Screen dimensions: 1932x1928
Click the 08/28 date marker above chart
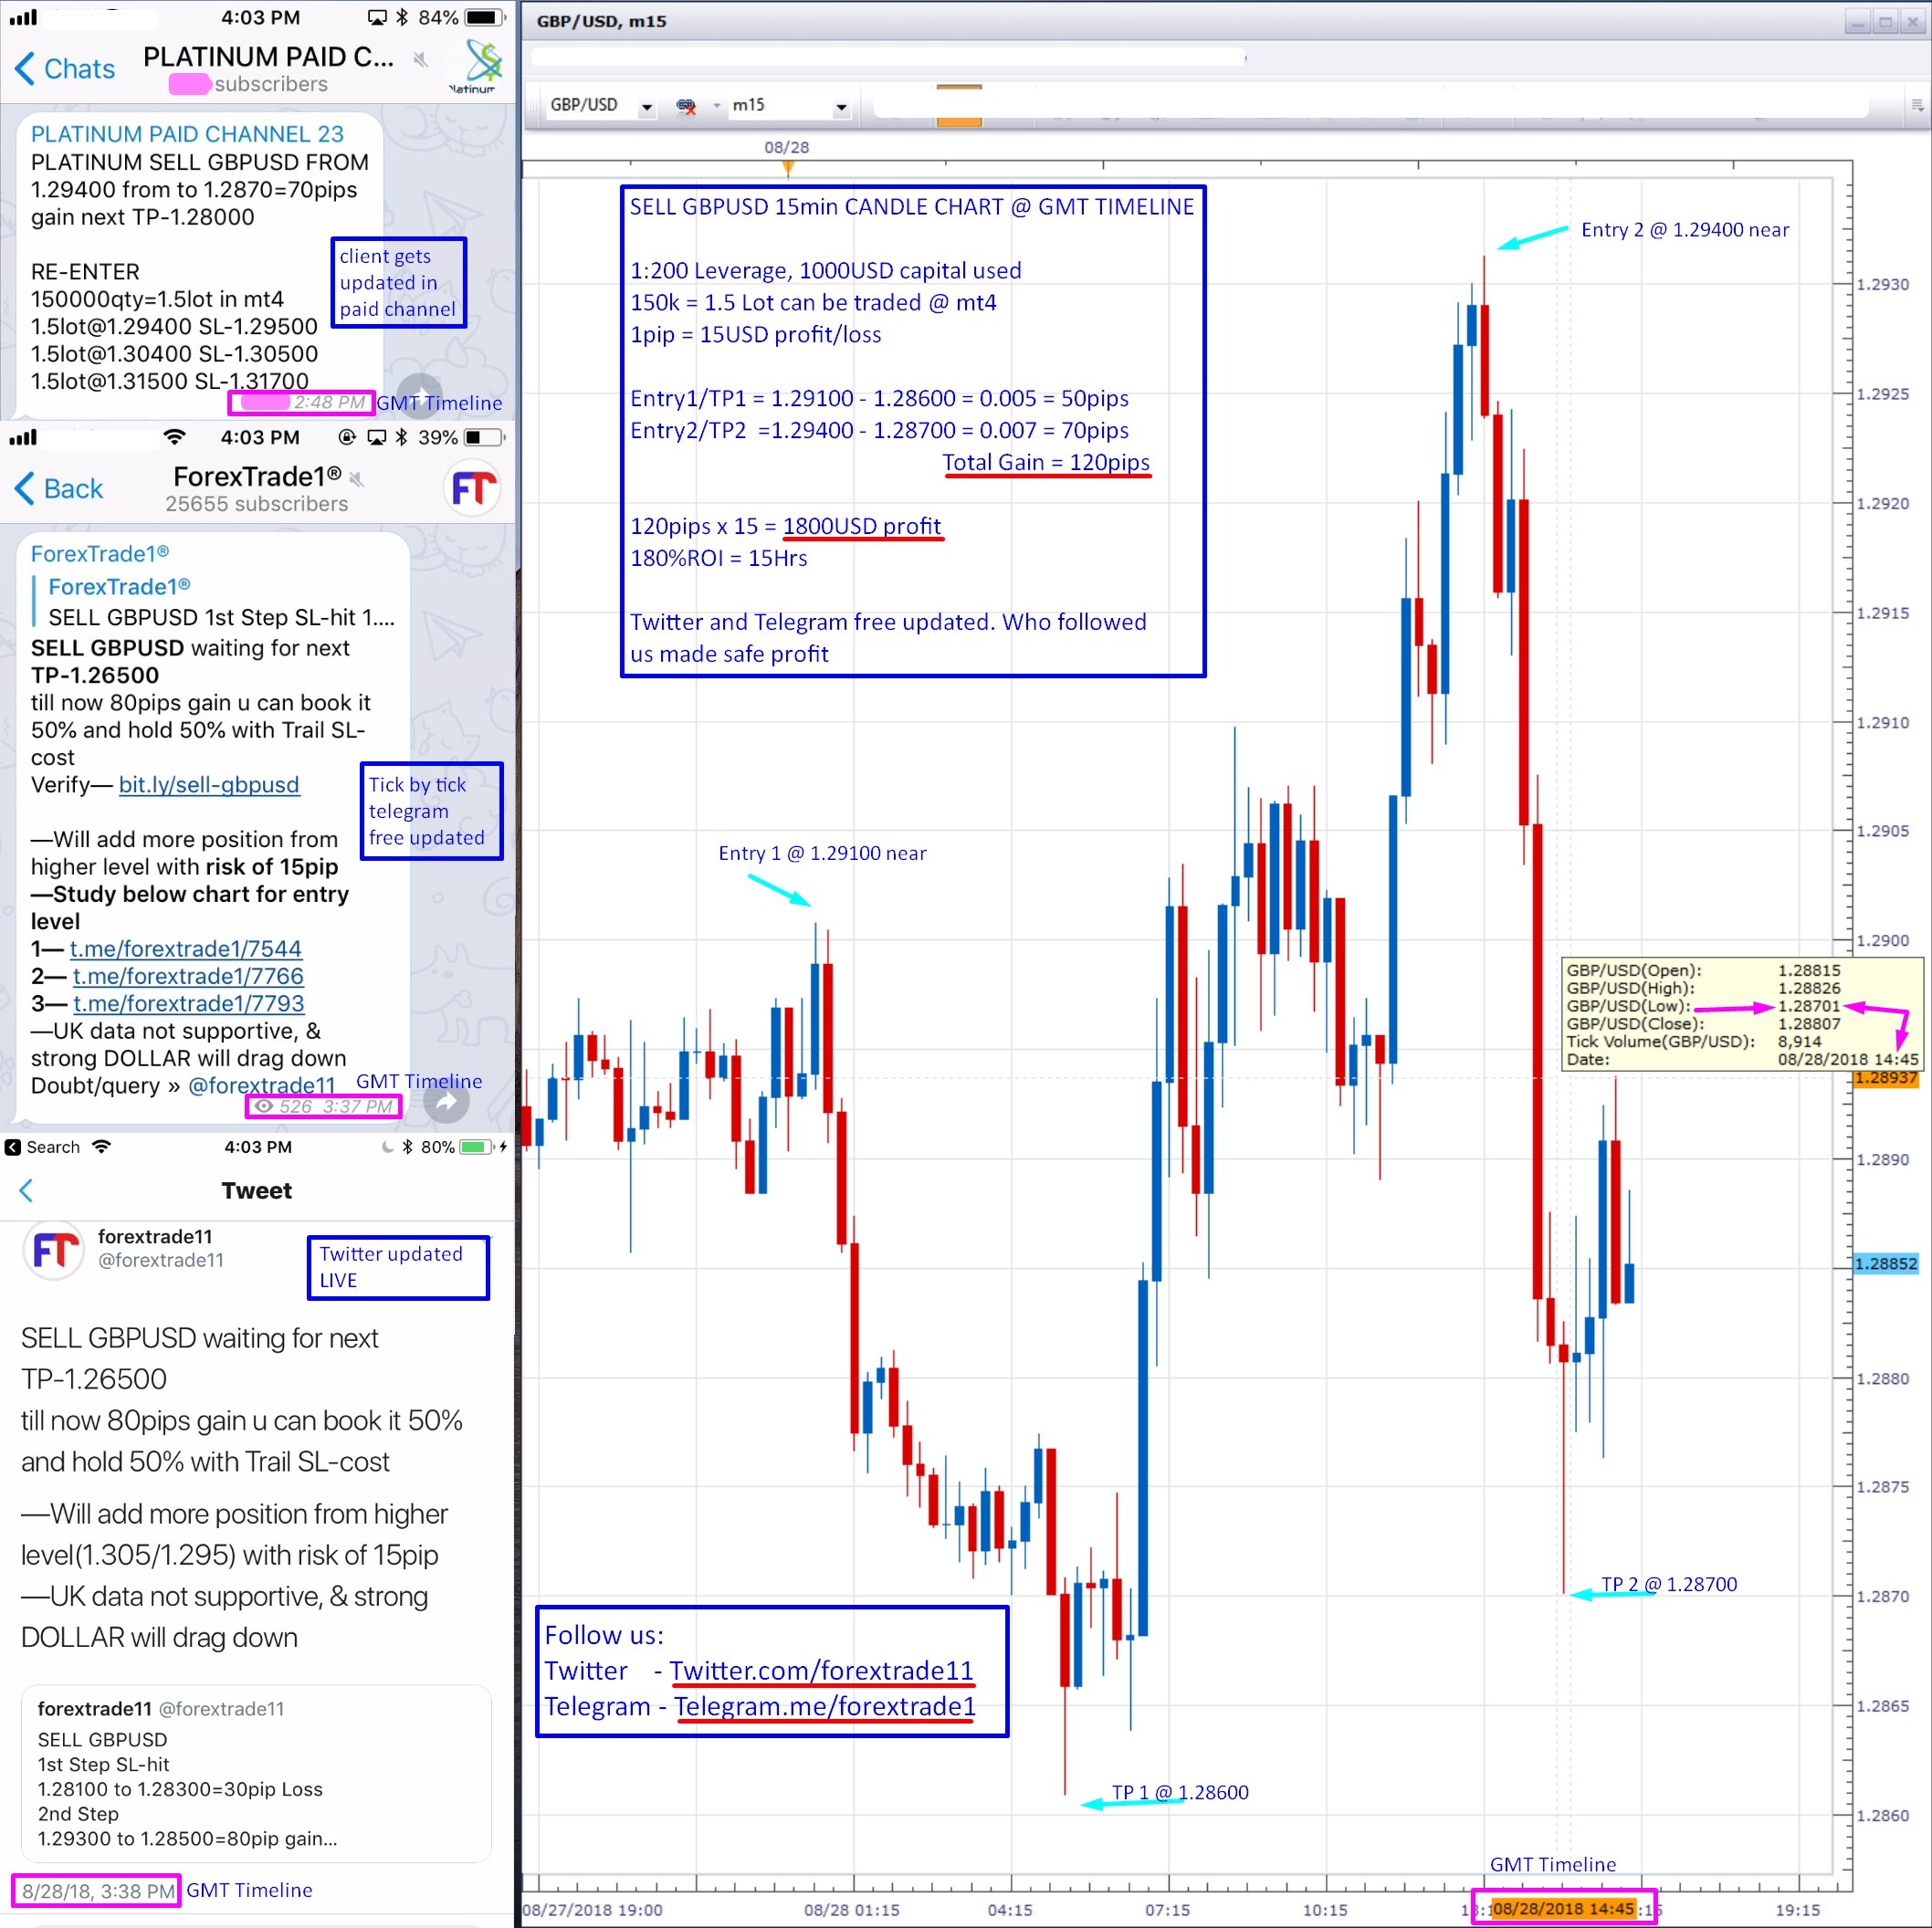click(x=787, y=147)
